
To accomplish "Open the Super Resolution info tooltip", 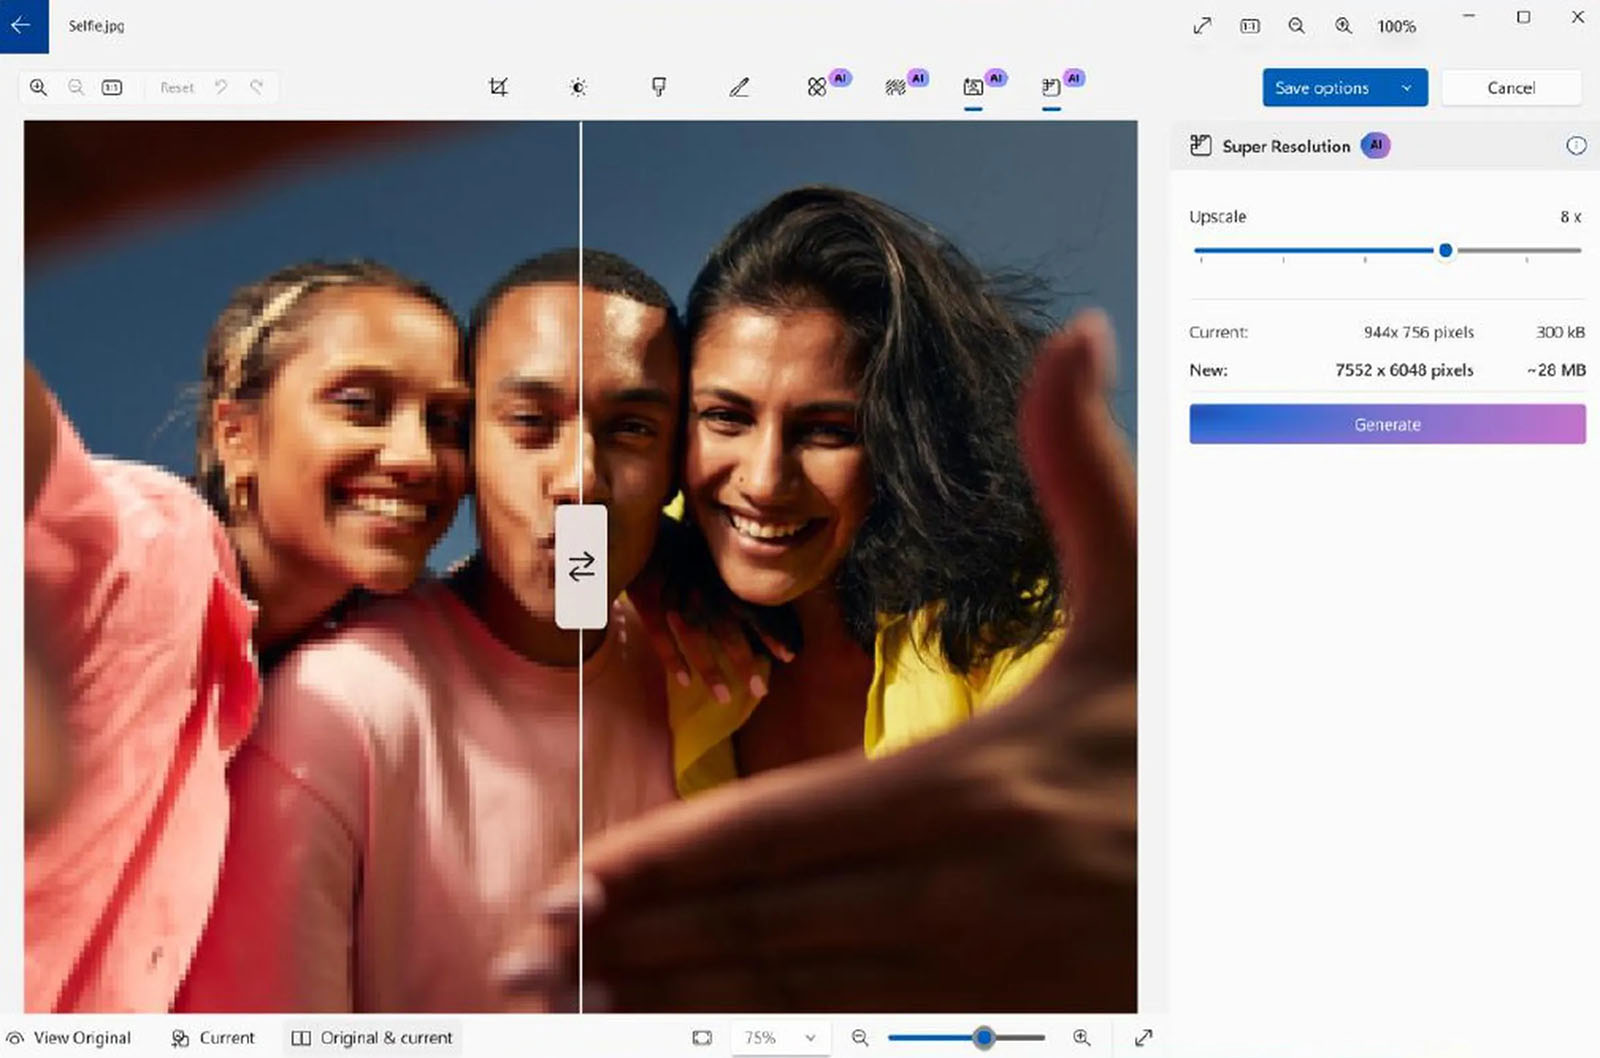I will pos(1577,145).
